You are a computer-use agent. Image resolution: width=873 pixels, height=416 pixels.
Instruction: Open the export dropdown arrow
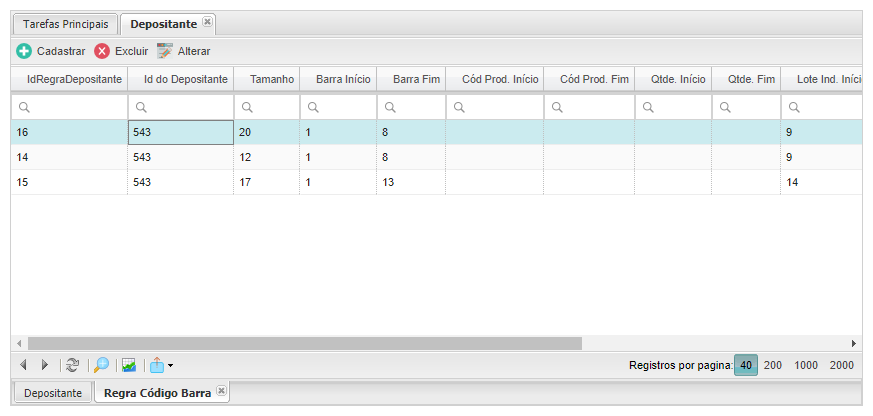(171, 366)
